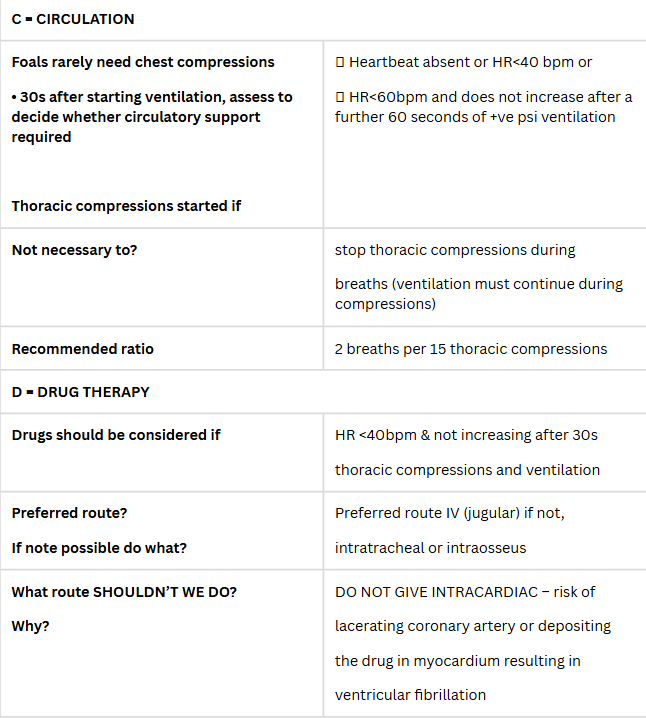The height and width of the screenshot is (718, 646).
Task: Click "2 breaths per 15 thoracic compressions" answer
Action: click(x=471, y=349)
